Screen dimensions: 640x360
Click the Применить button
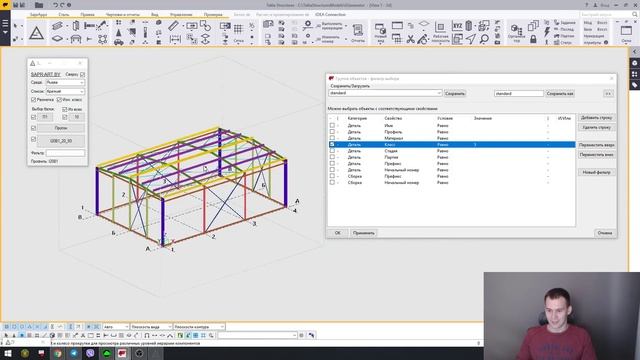pos(364,233)
